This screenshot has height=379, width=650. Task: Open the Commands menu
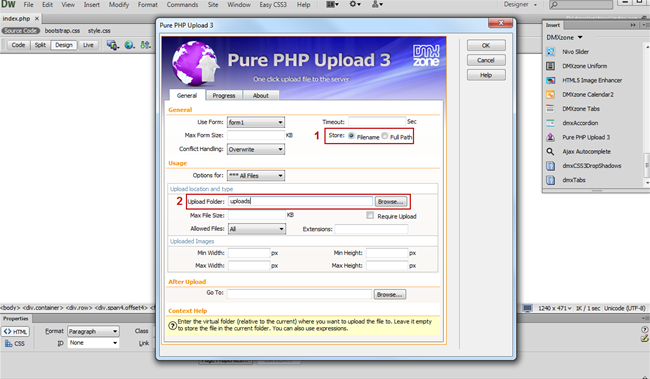coord(182,5)
